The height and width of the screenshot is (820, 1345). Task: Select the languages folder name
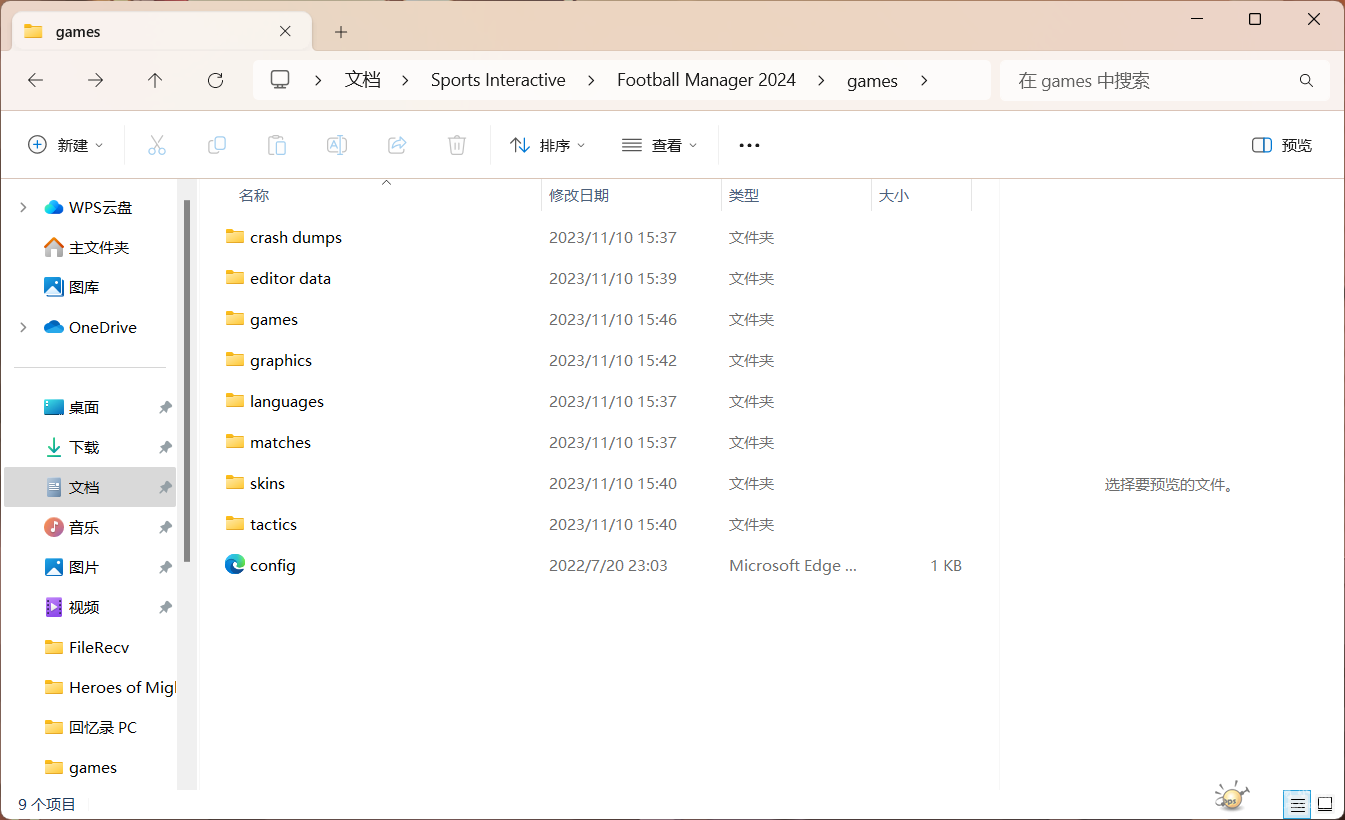[287, 401]
